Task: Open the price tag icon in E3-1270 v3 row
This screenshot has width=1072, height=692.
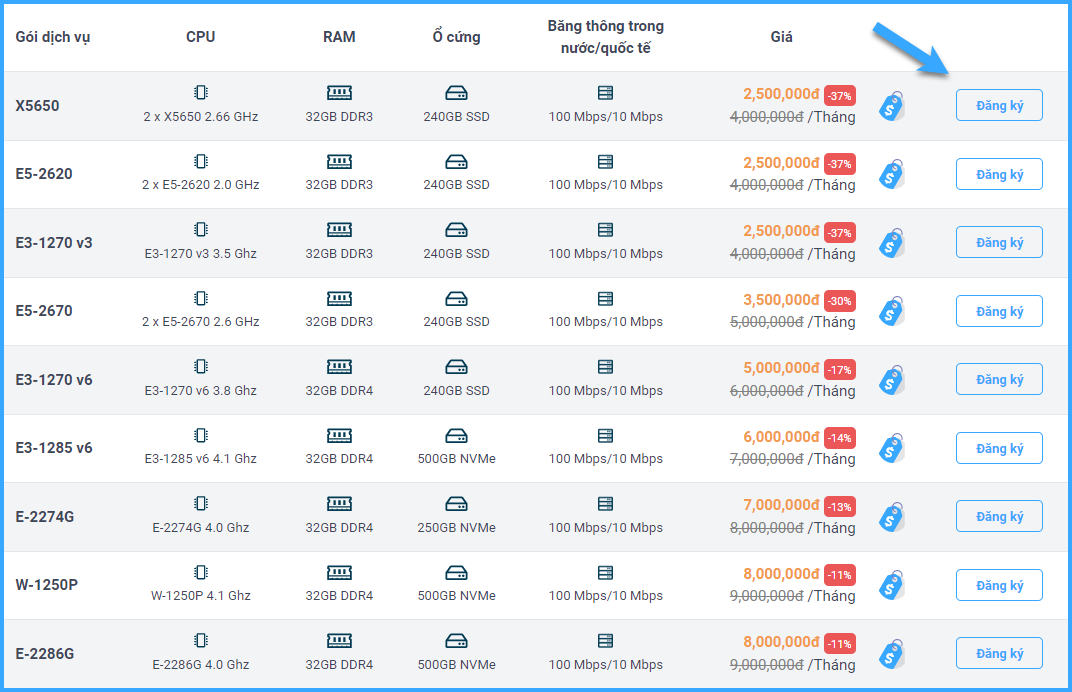Action: 892,243
